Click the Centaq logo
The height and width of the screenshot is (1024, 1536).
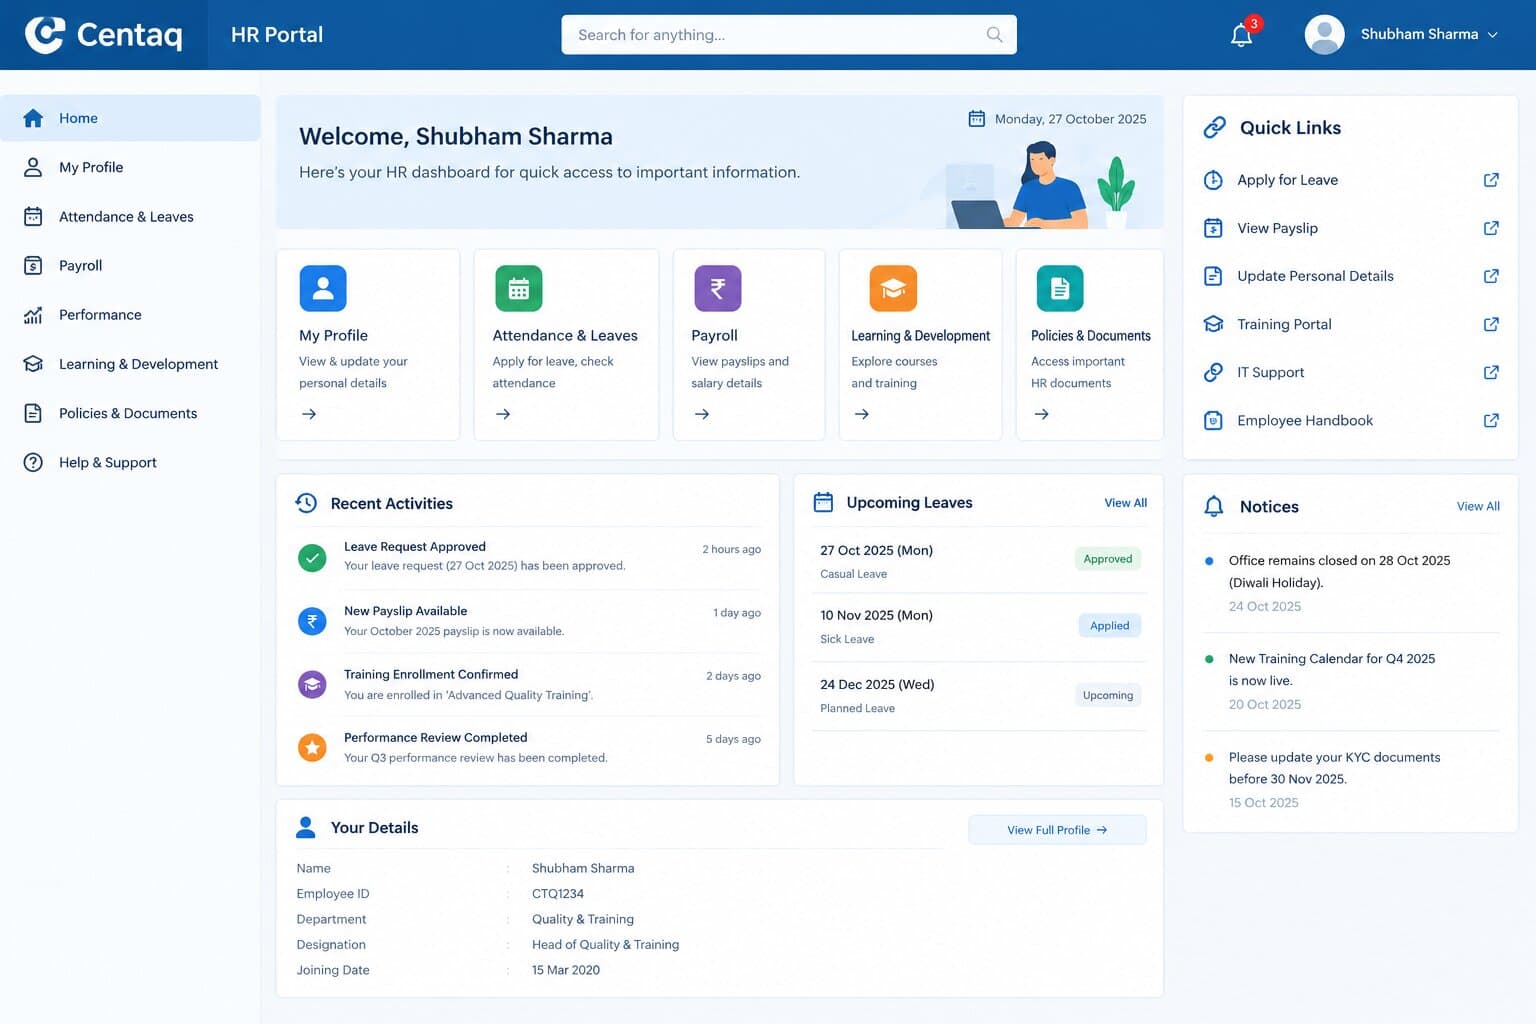(x=104, y=35)
